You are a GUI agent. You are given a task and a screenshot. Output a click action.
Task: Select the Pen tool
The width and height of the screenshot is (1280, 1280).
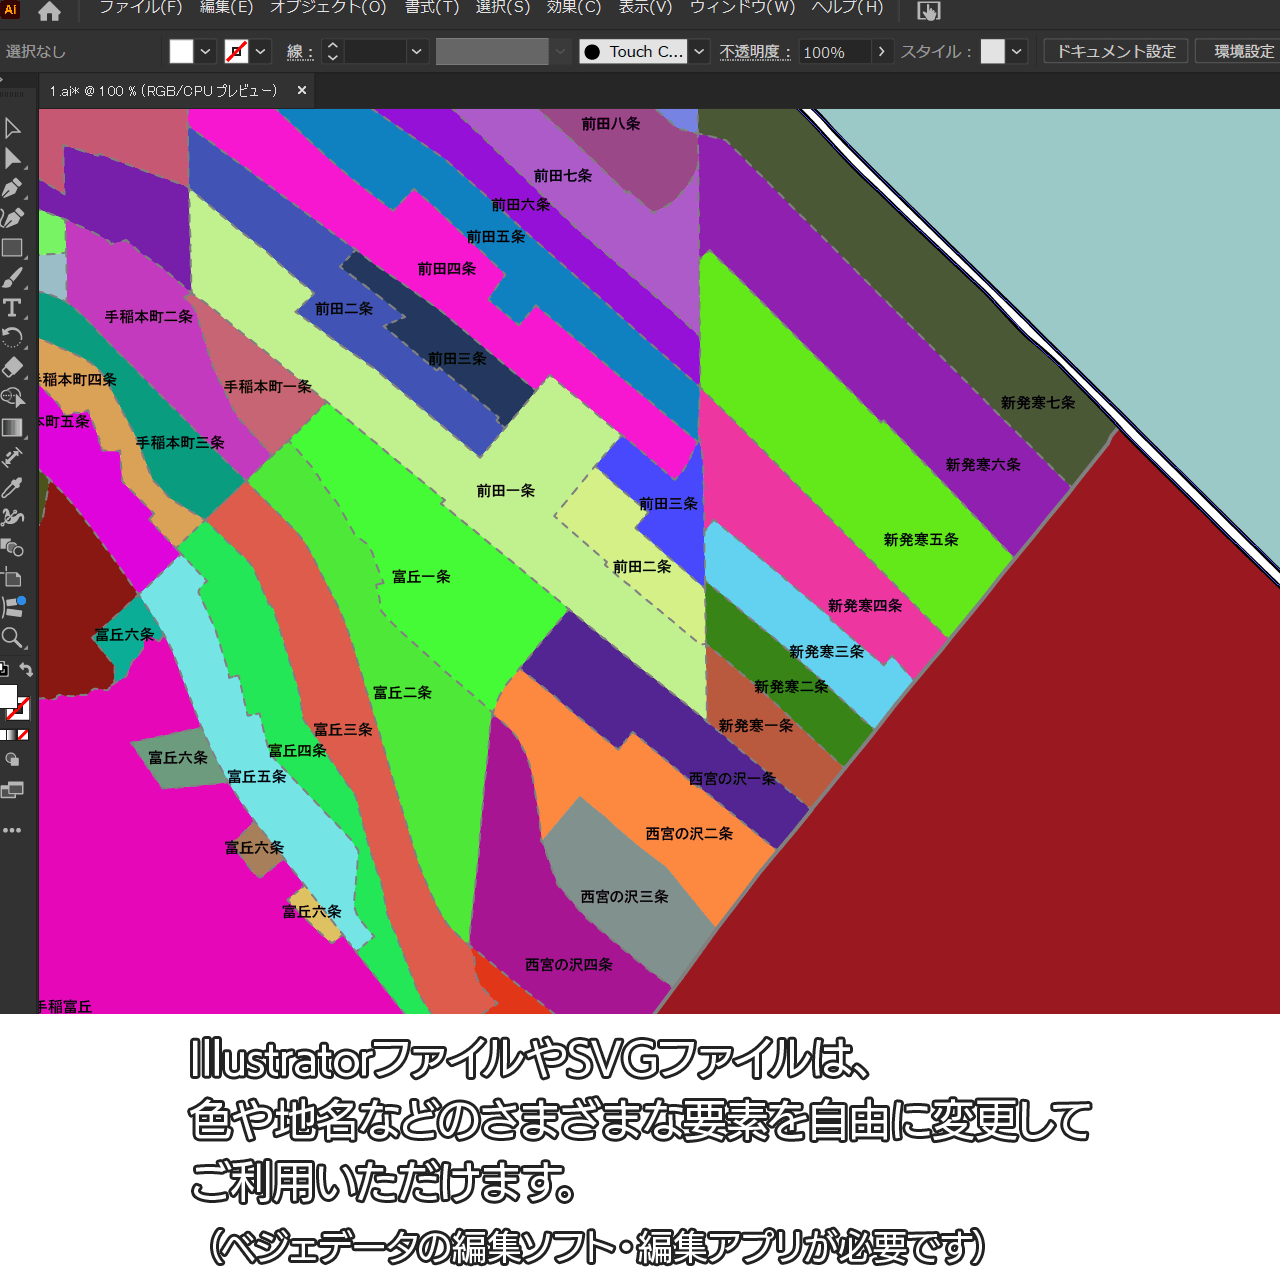pyautogui.click(x=13, y=188)
